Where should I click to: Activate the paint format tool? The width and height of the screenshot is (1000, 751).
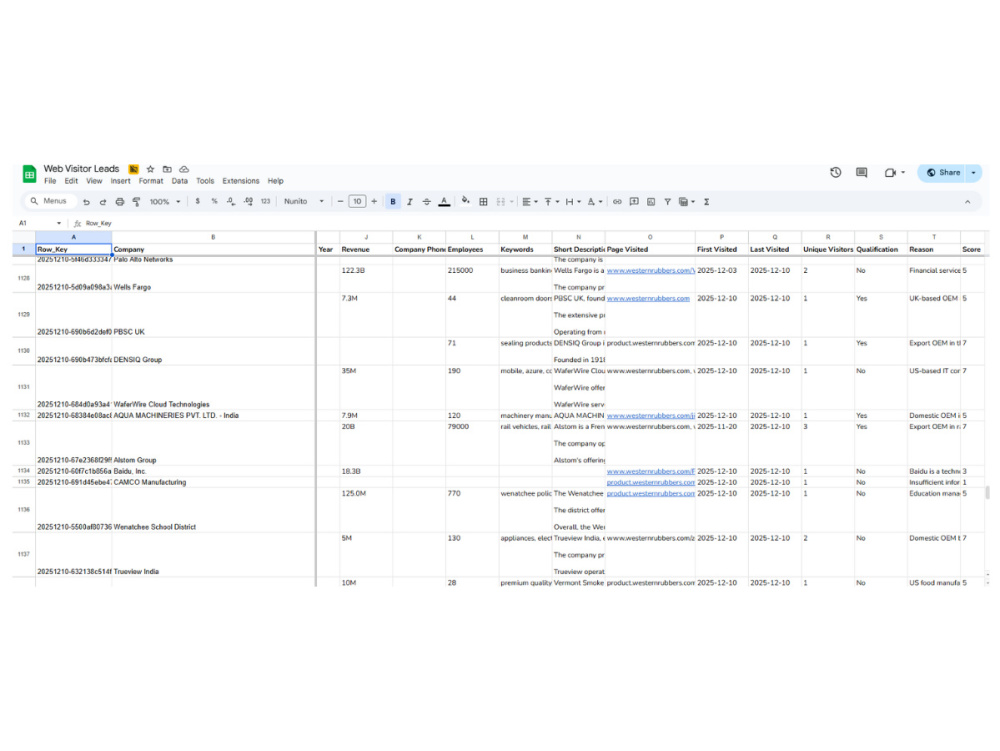click(136, 201)
